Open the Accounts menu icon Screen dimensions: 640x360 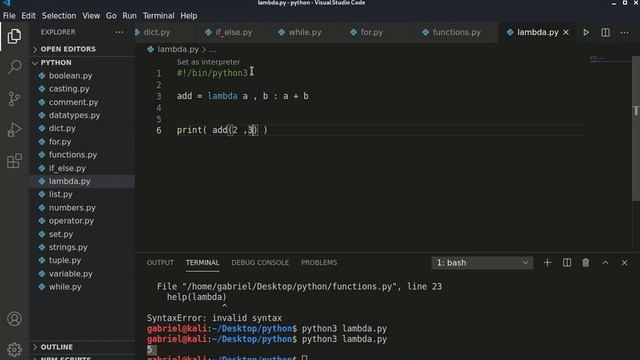click(14, 319)
